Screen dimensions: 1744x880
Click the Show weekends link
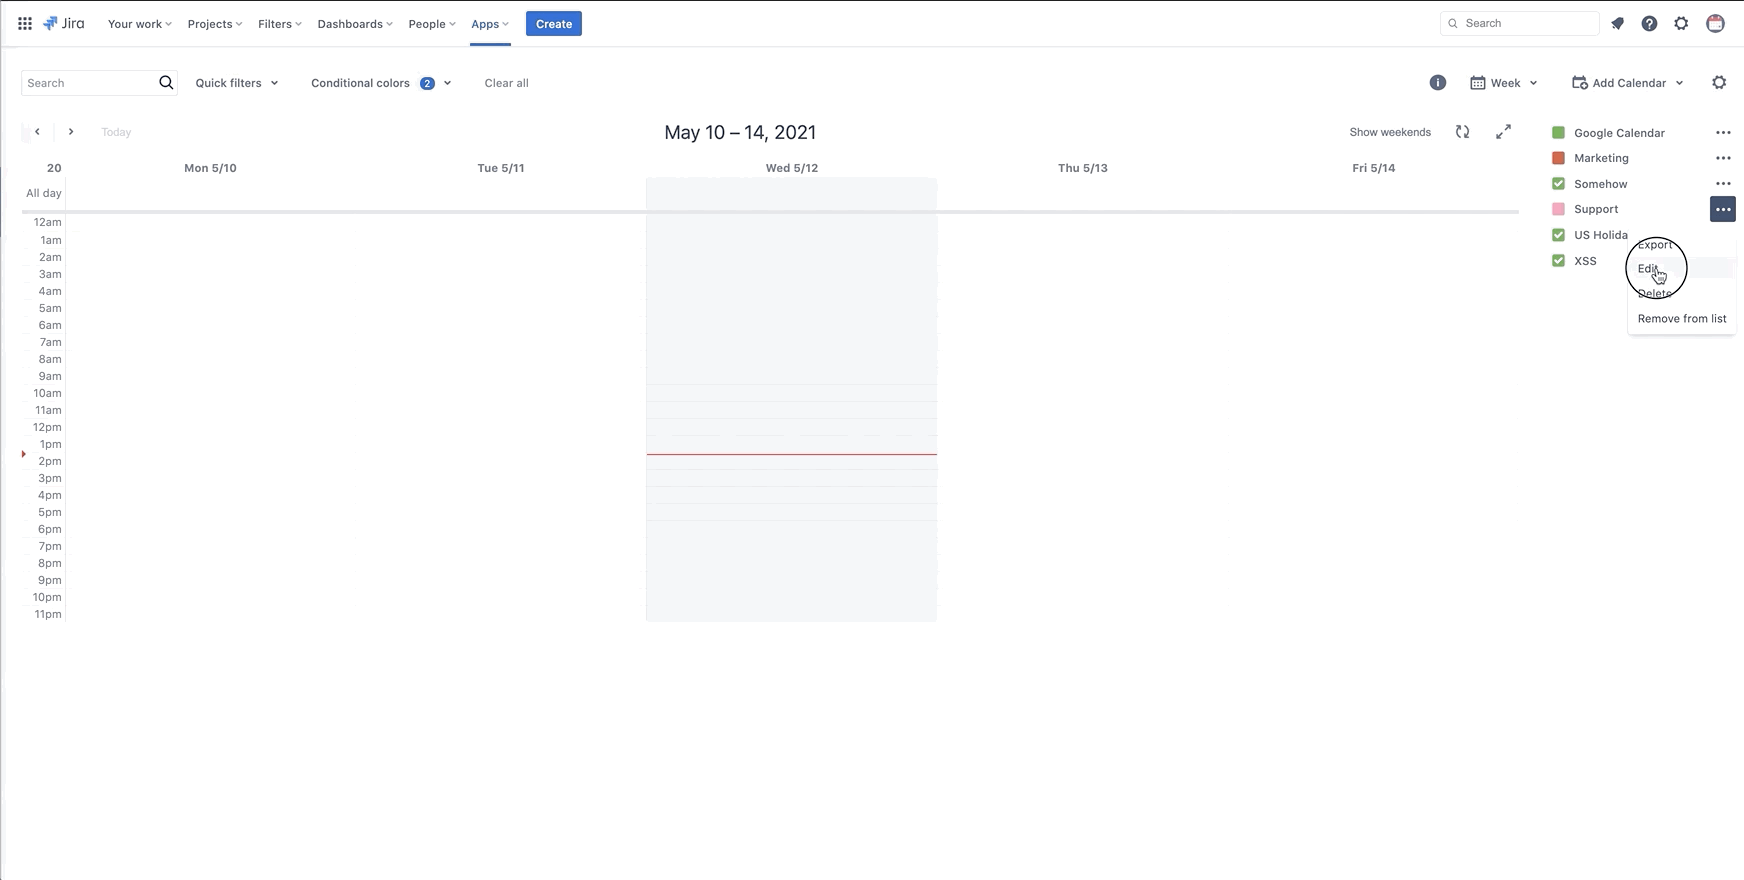point(1389,132)
